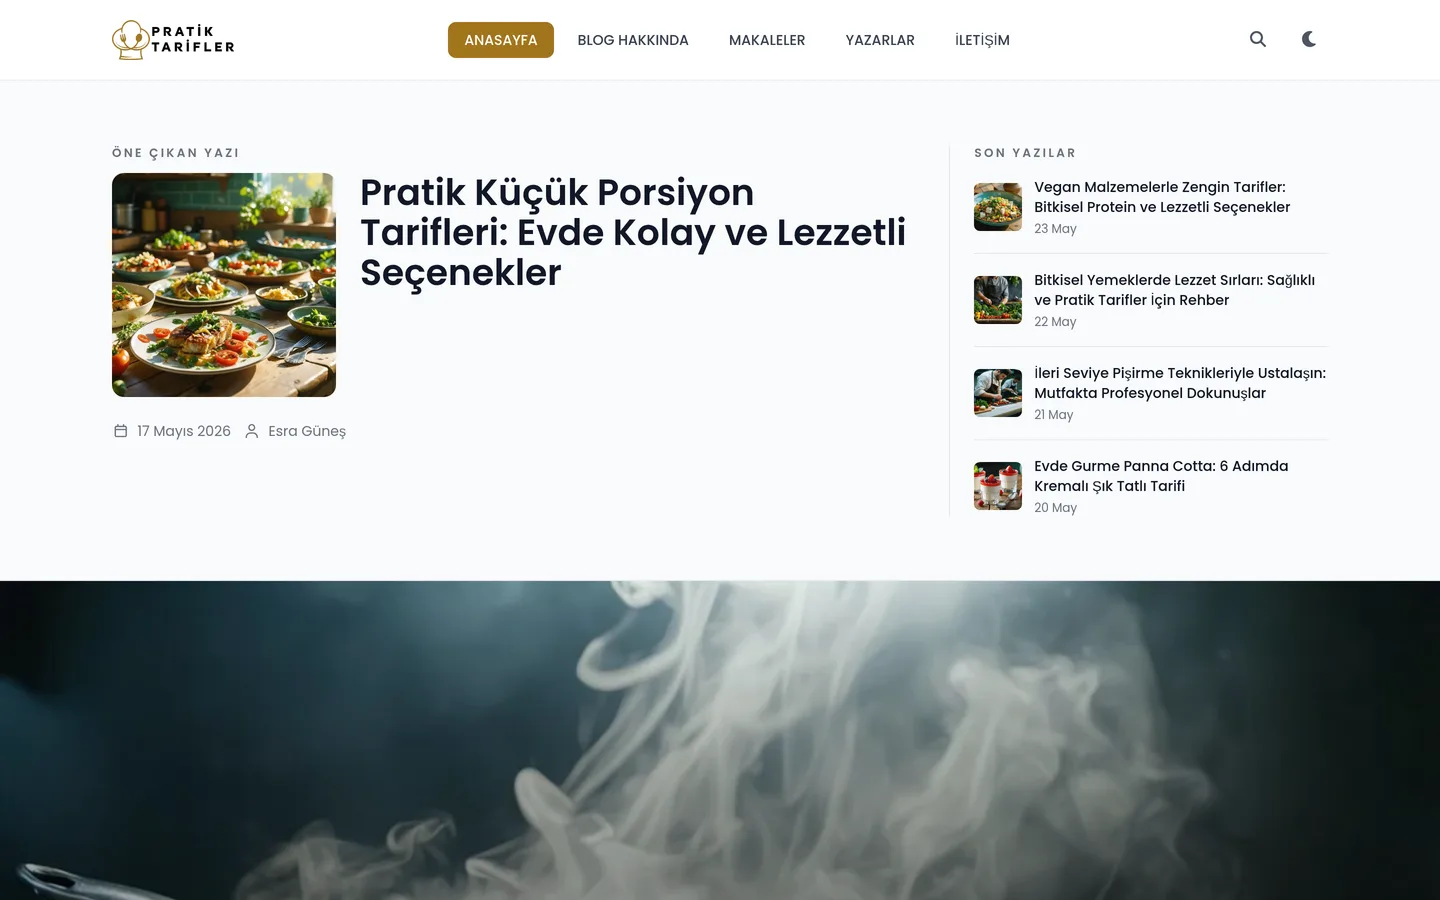The width and height of the screenshot is (1440, 900).
Task: Open the featured post title Pratik Küçük Porsiyon Tarifleri
Action: (633, 232)
